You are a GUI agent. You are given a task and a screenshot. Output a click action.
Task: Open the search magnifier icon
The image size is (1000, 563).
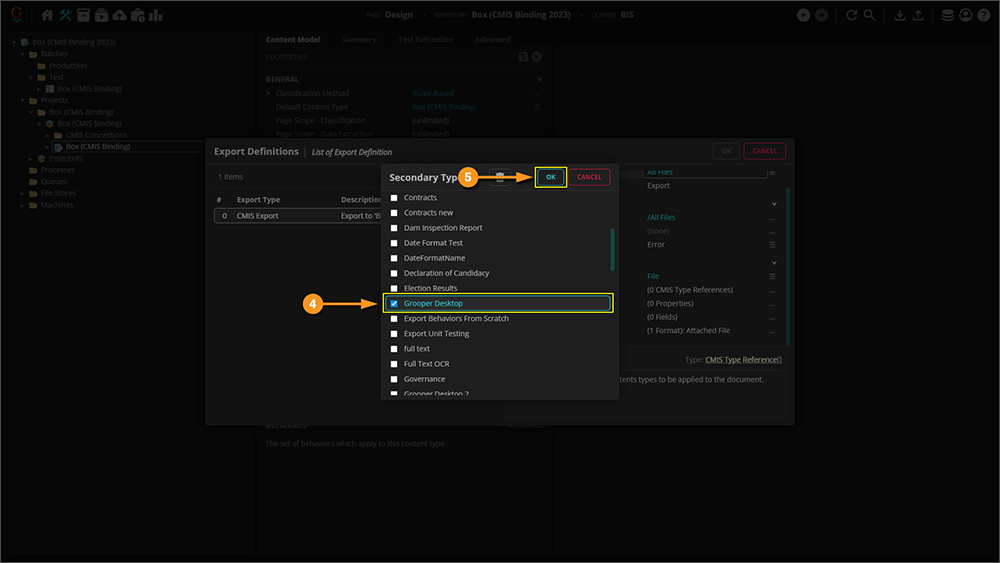click(870, 15)
